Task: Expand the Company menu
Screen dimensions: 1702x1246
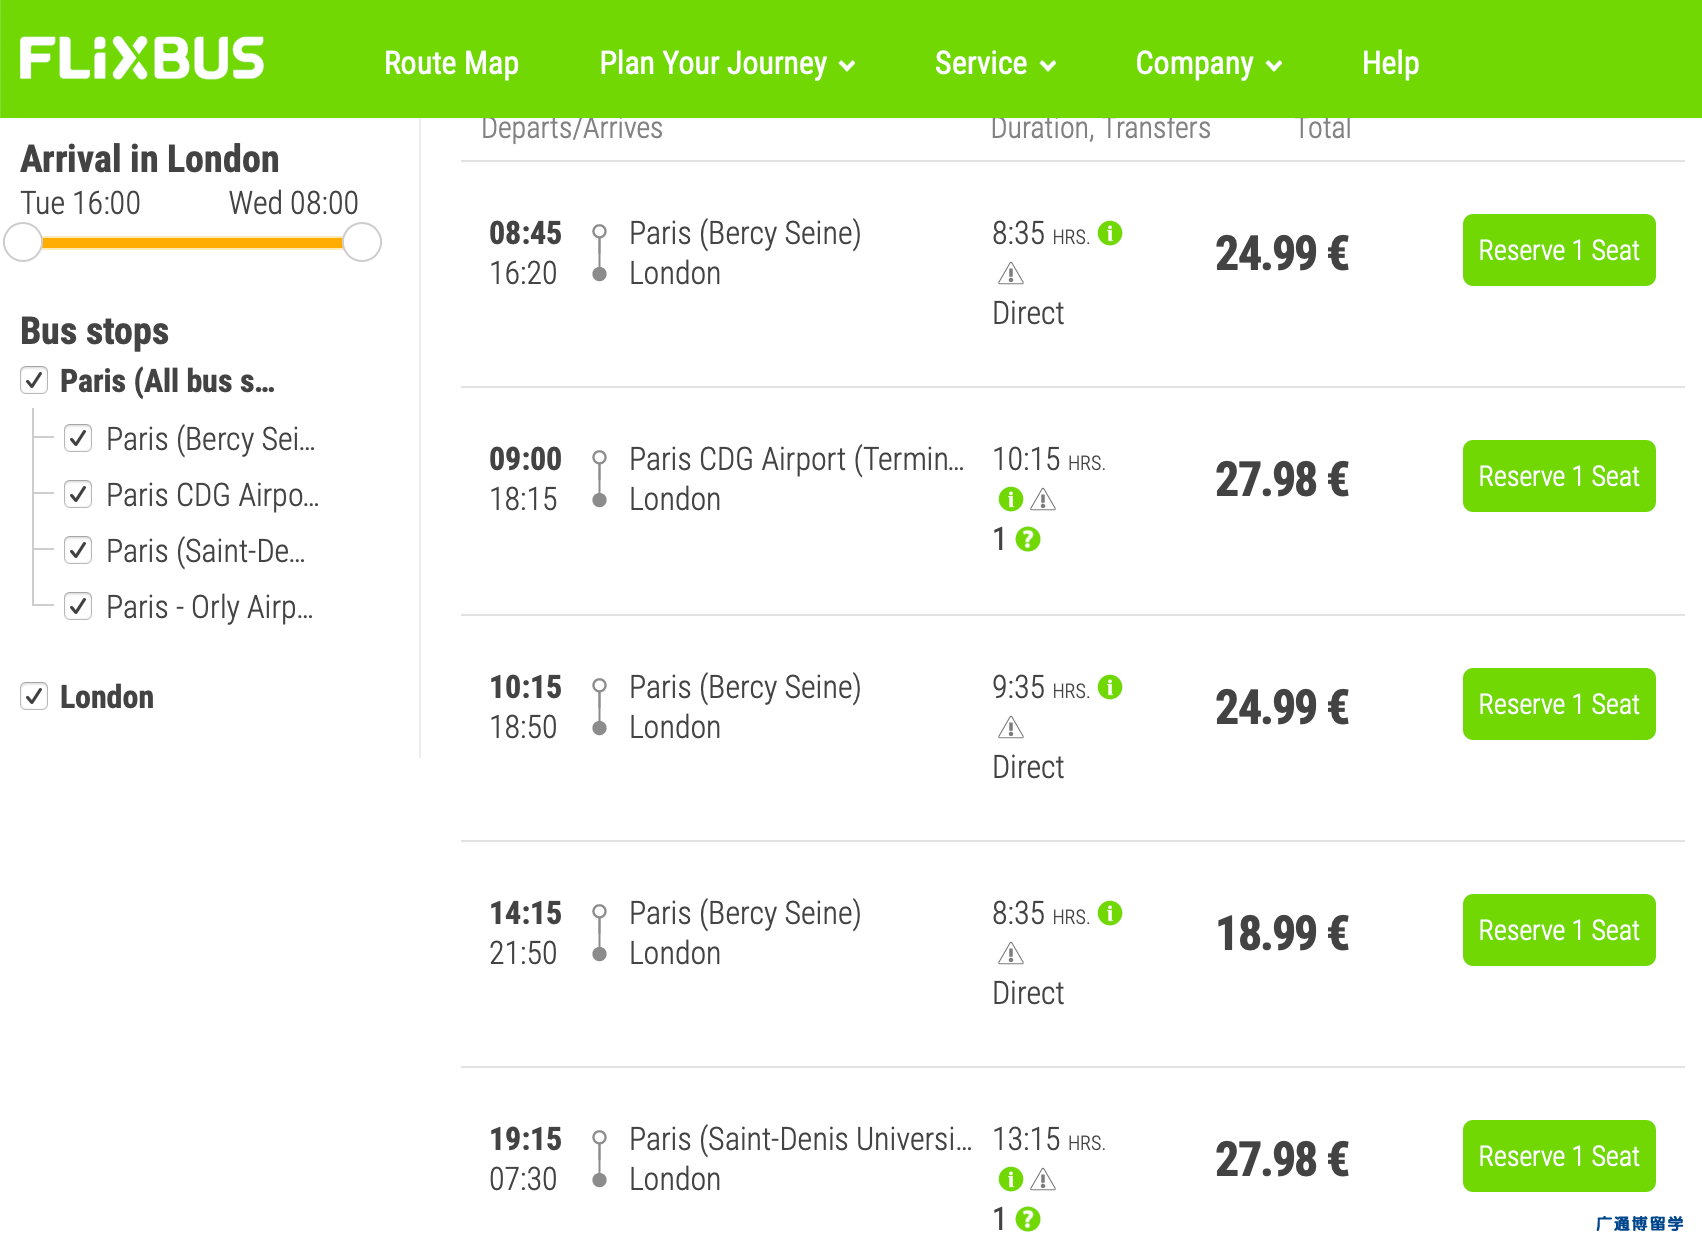Action: pyautogui.click(x=1208, y=63)
